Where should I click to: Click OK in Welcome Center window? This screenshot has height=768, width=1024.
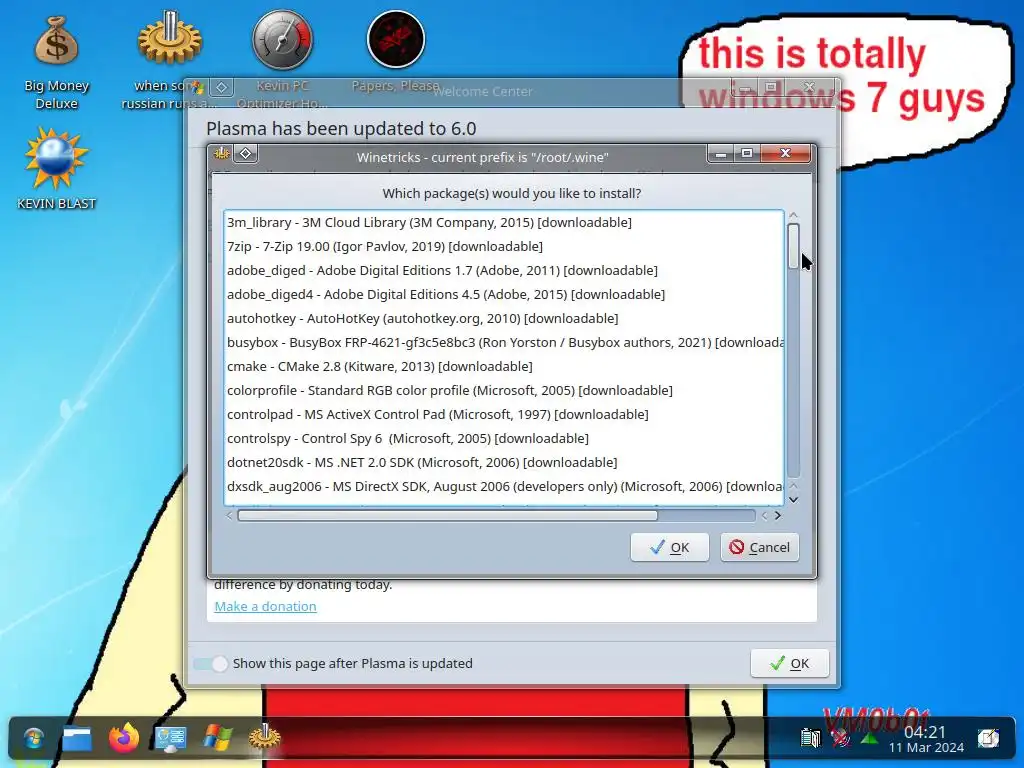click(x=790, y=664)
